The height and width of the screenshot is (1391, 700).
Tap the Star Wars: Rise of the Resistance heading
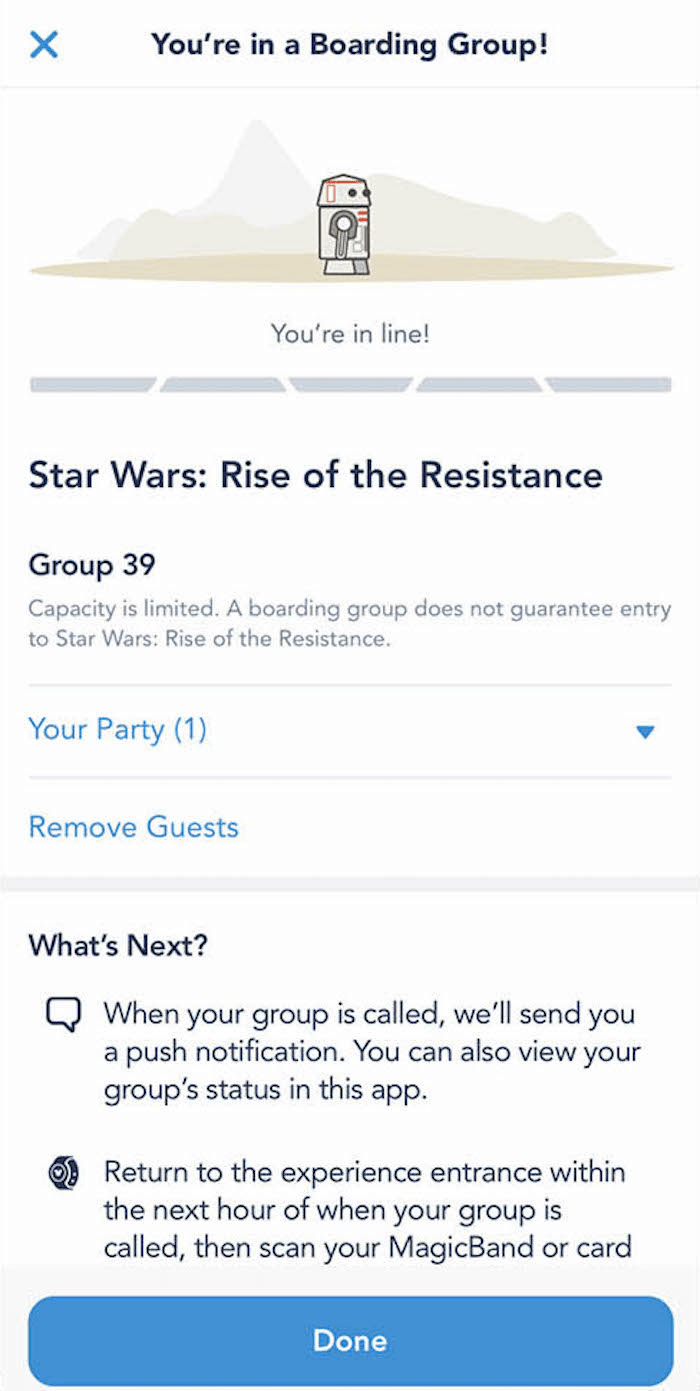(x=316, y=475)
